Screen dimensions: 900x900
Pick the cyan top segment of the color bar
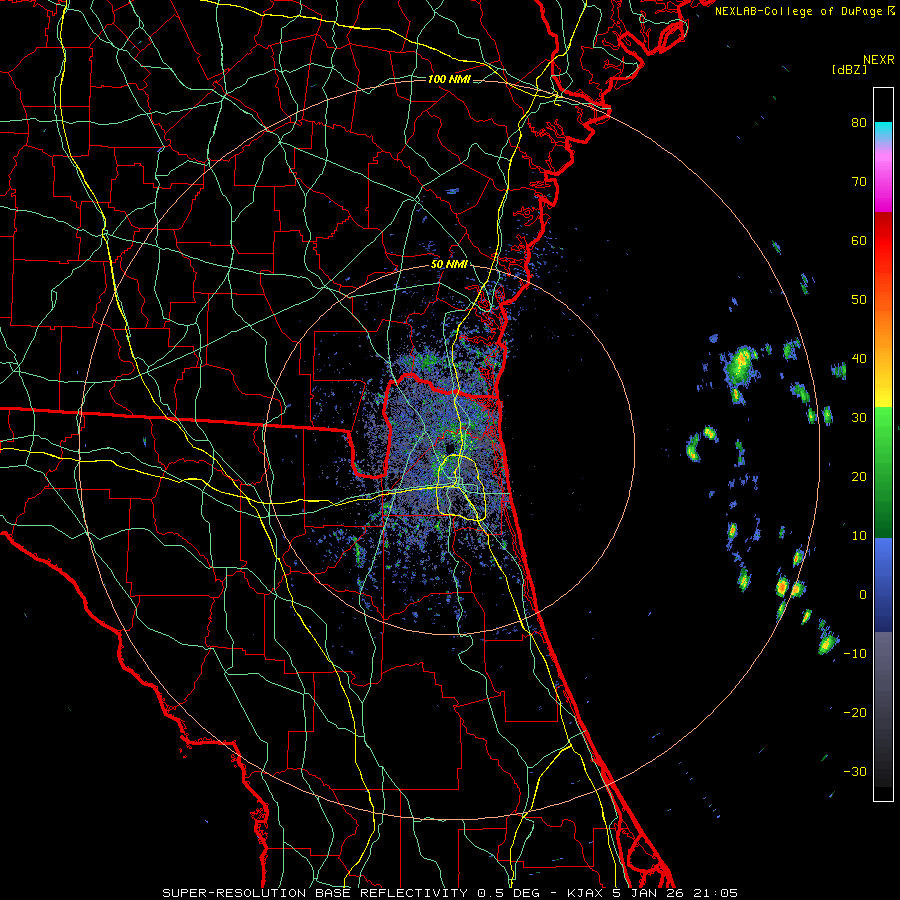(x=883, y=131)
